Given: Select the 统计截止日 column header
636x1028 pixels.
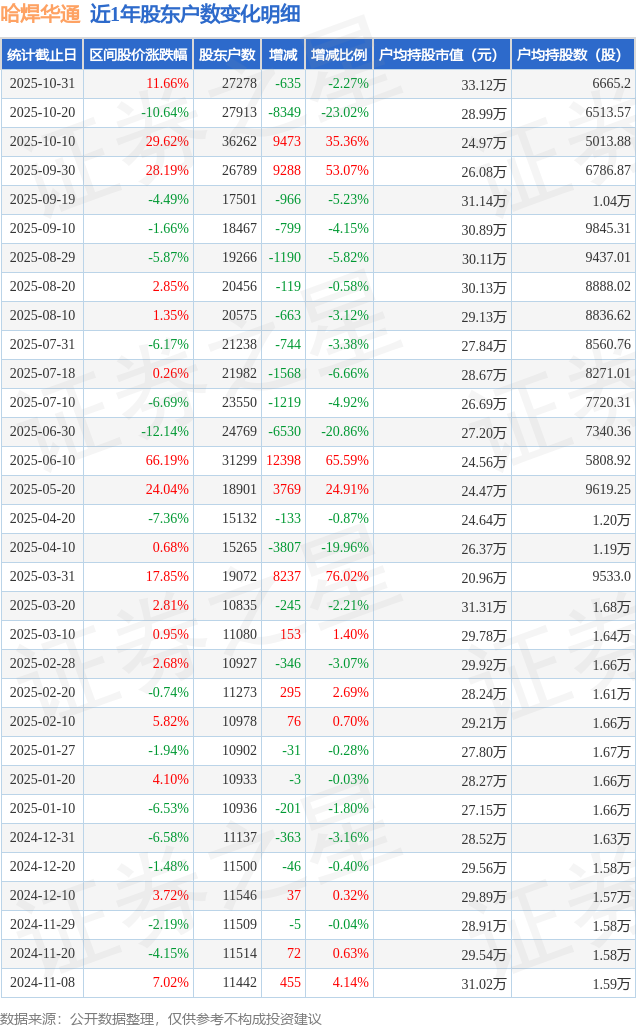Looking at the screenshot, I should [x=42, y=54].
